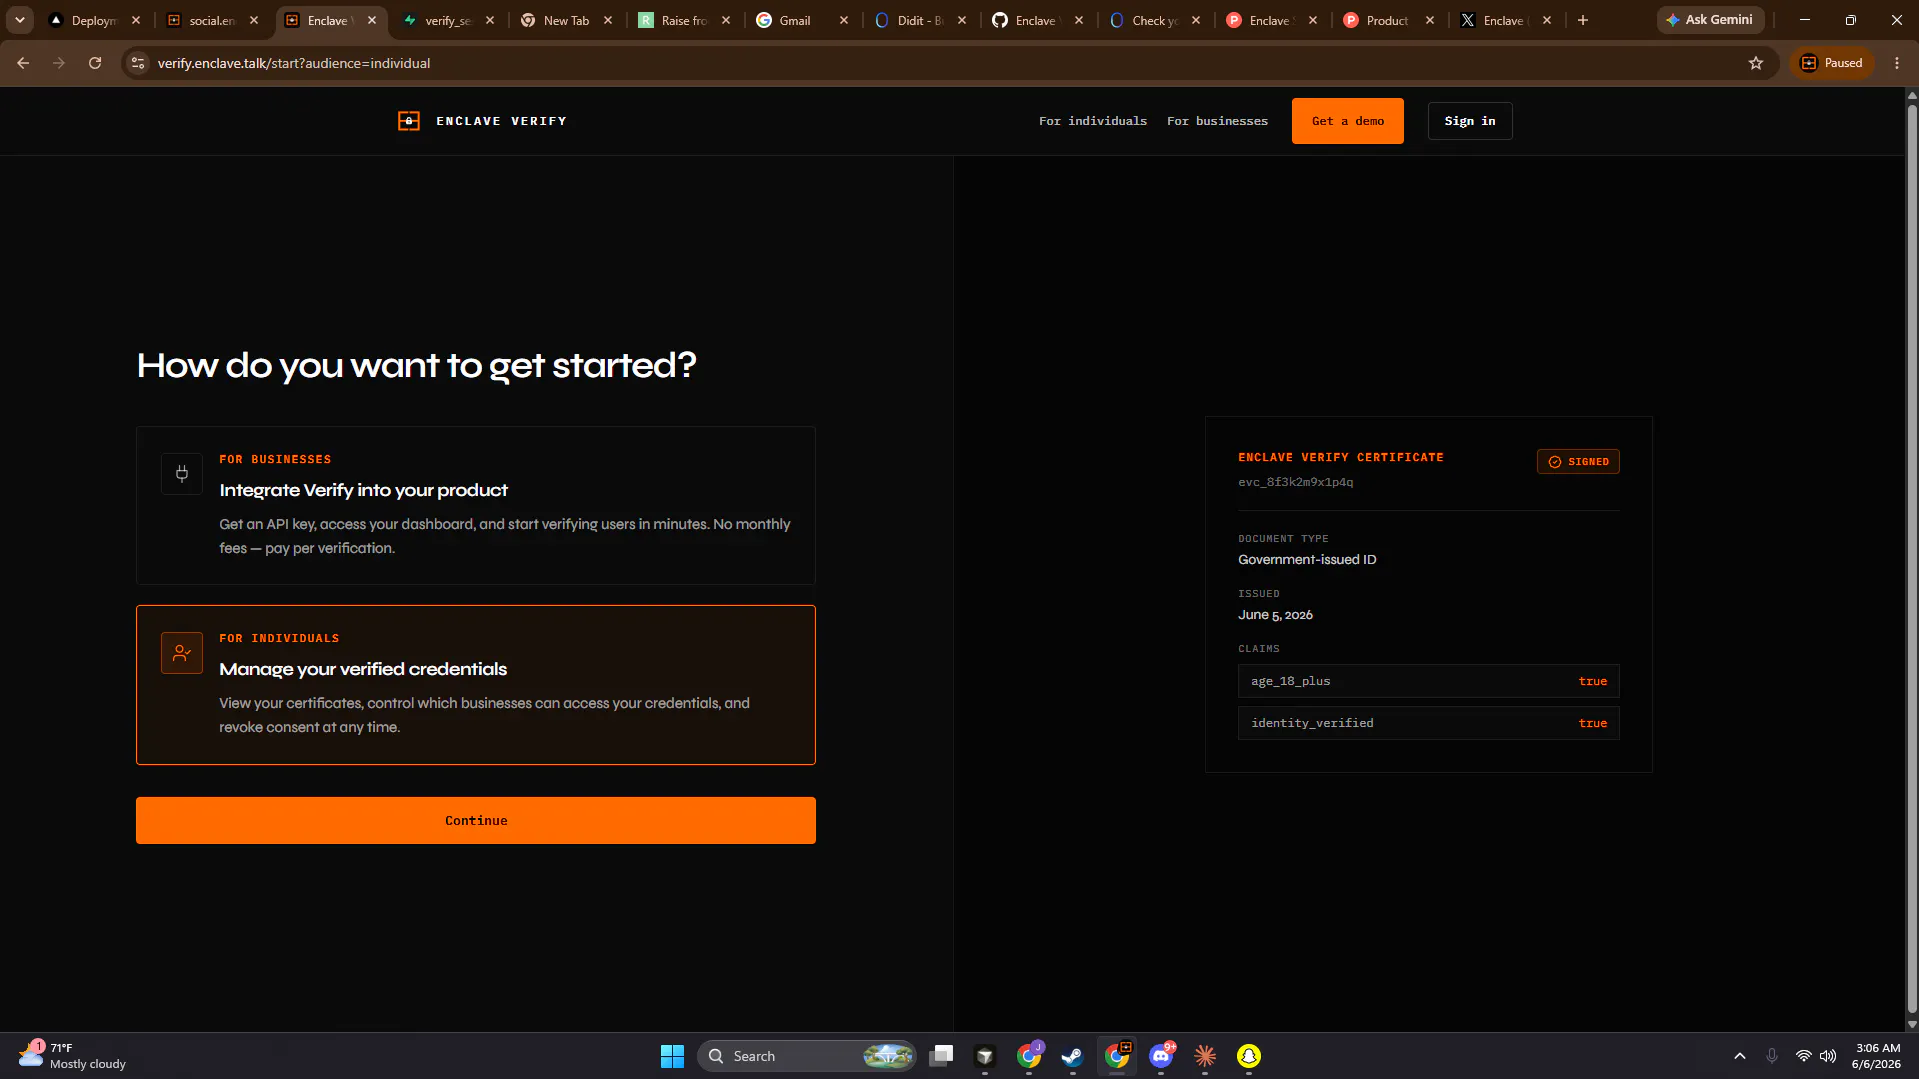
Task: Click the page vertical scrollbar
Action: 1912,560
